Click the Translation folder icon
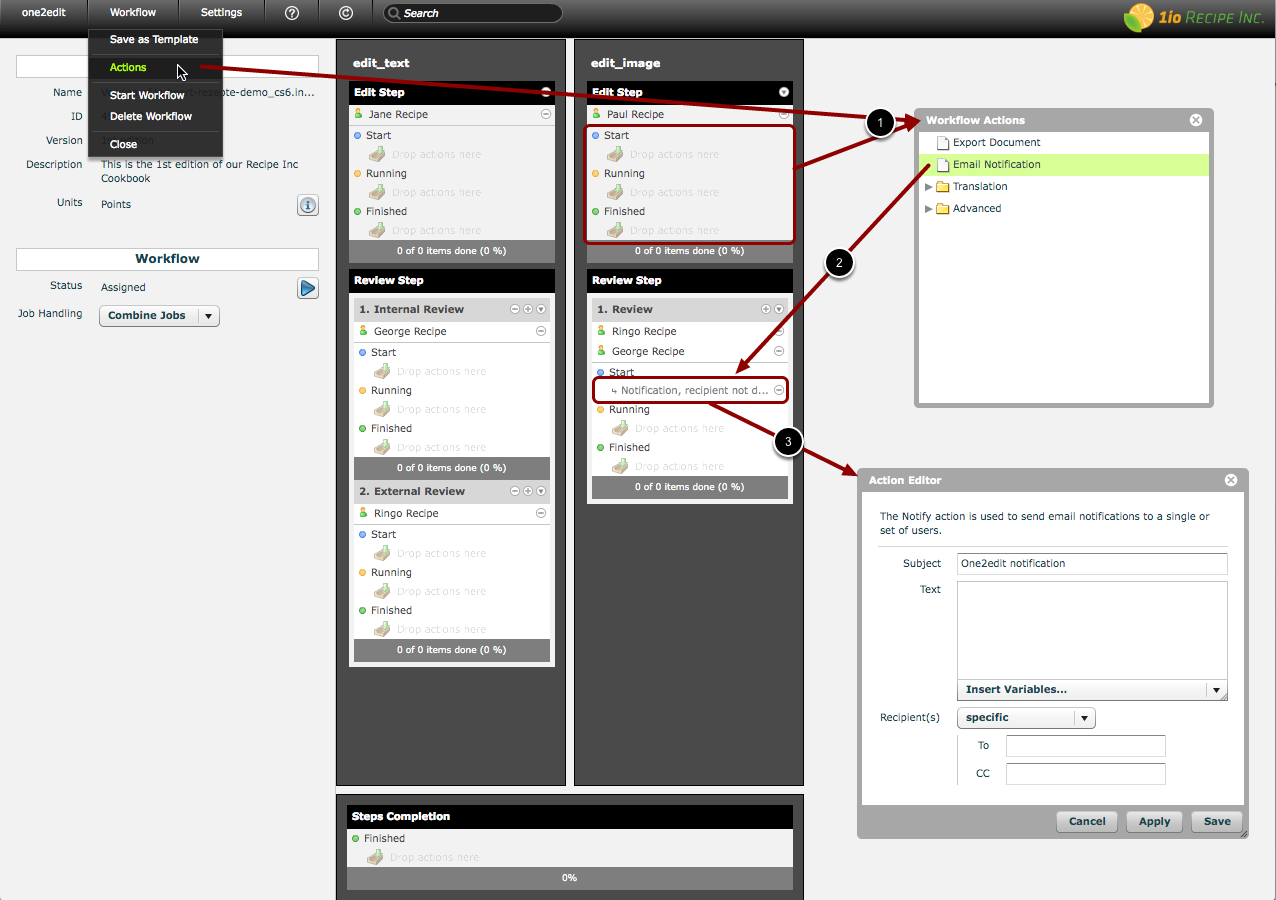The height and width of the screenshot is (900, 1276). click(x=942, y=186)
